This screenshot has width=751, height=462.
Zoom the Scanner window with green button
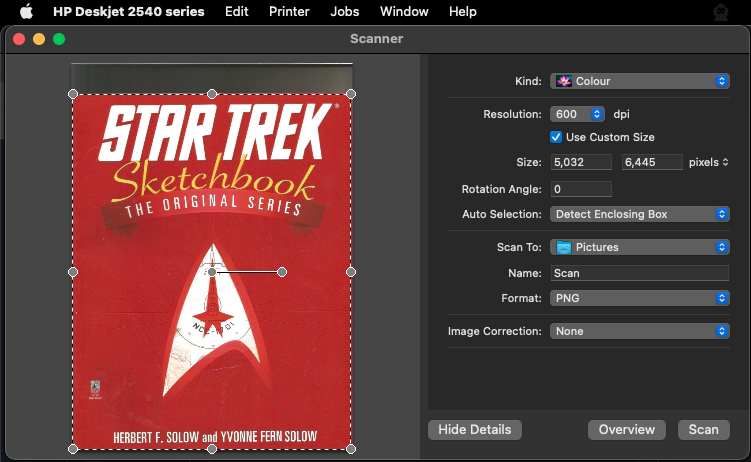click(x=59, y=39)
